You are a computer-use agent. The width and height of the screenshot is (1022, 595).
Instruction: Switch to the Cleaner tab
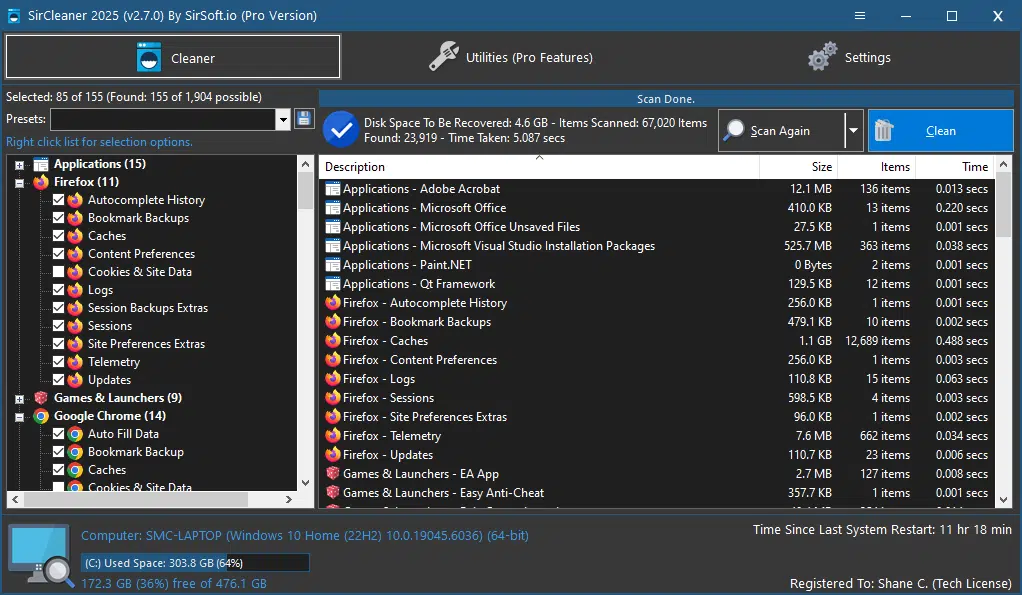173,57
